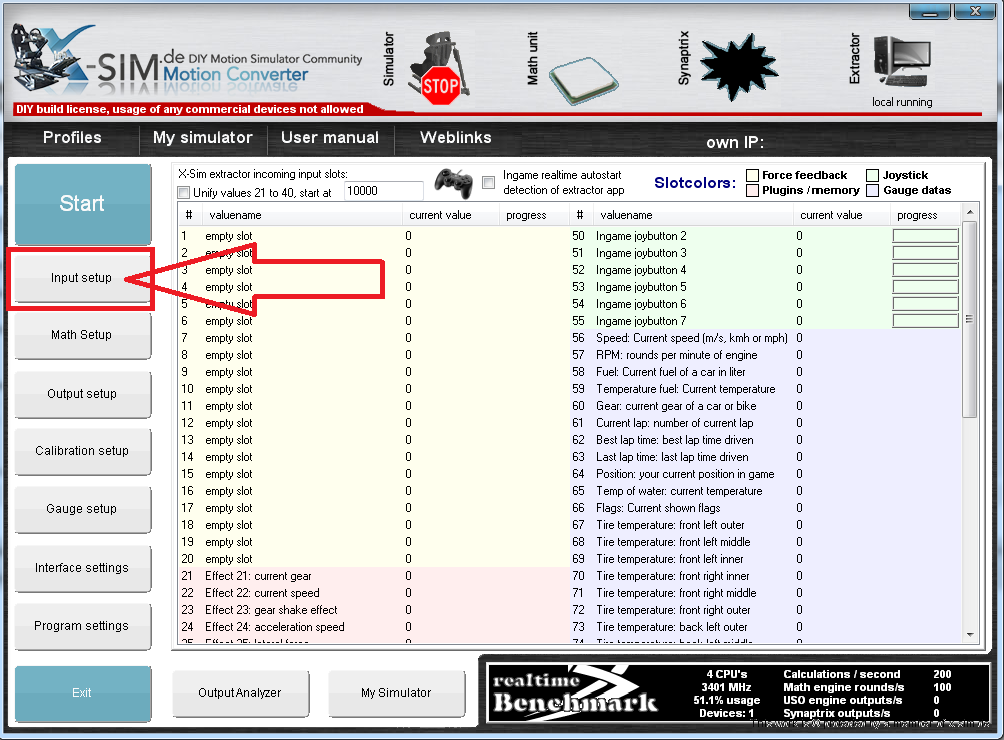1004x740 pixels.
Task: Click the Force feedback color swatch
Action: click(x=752, y=175)
